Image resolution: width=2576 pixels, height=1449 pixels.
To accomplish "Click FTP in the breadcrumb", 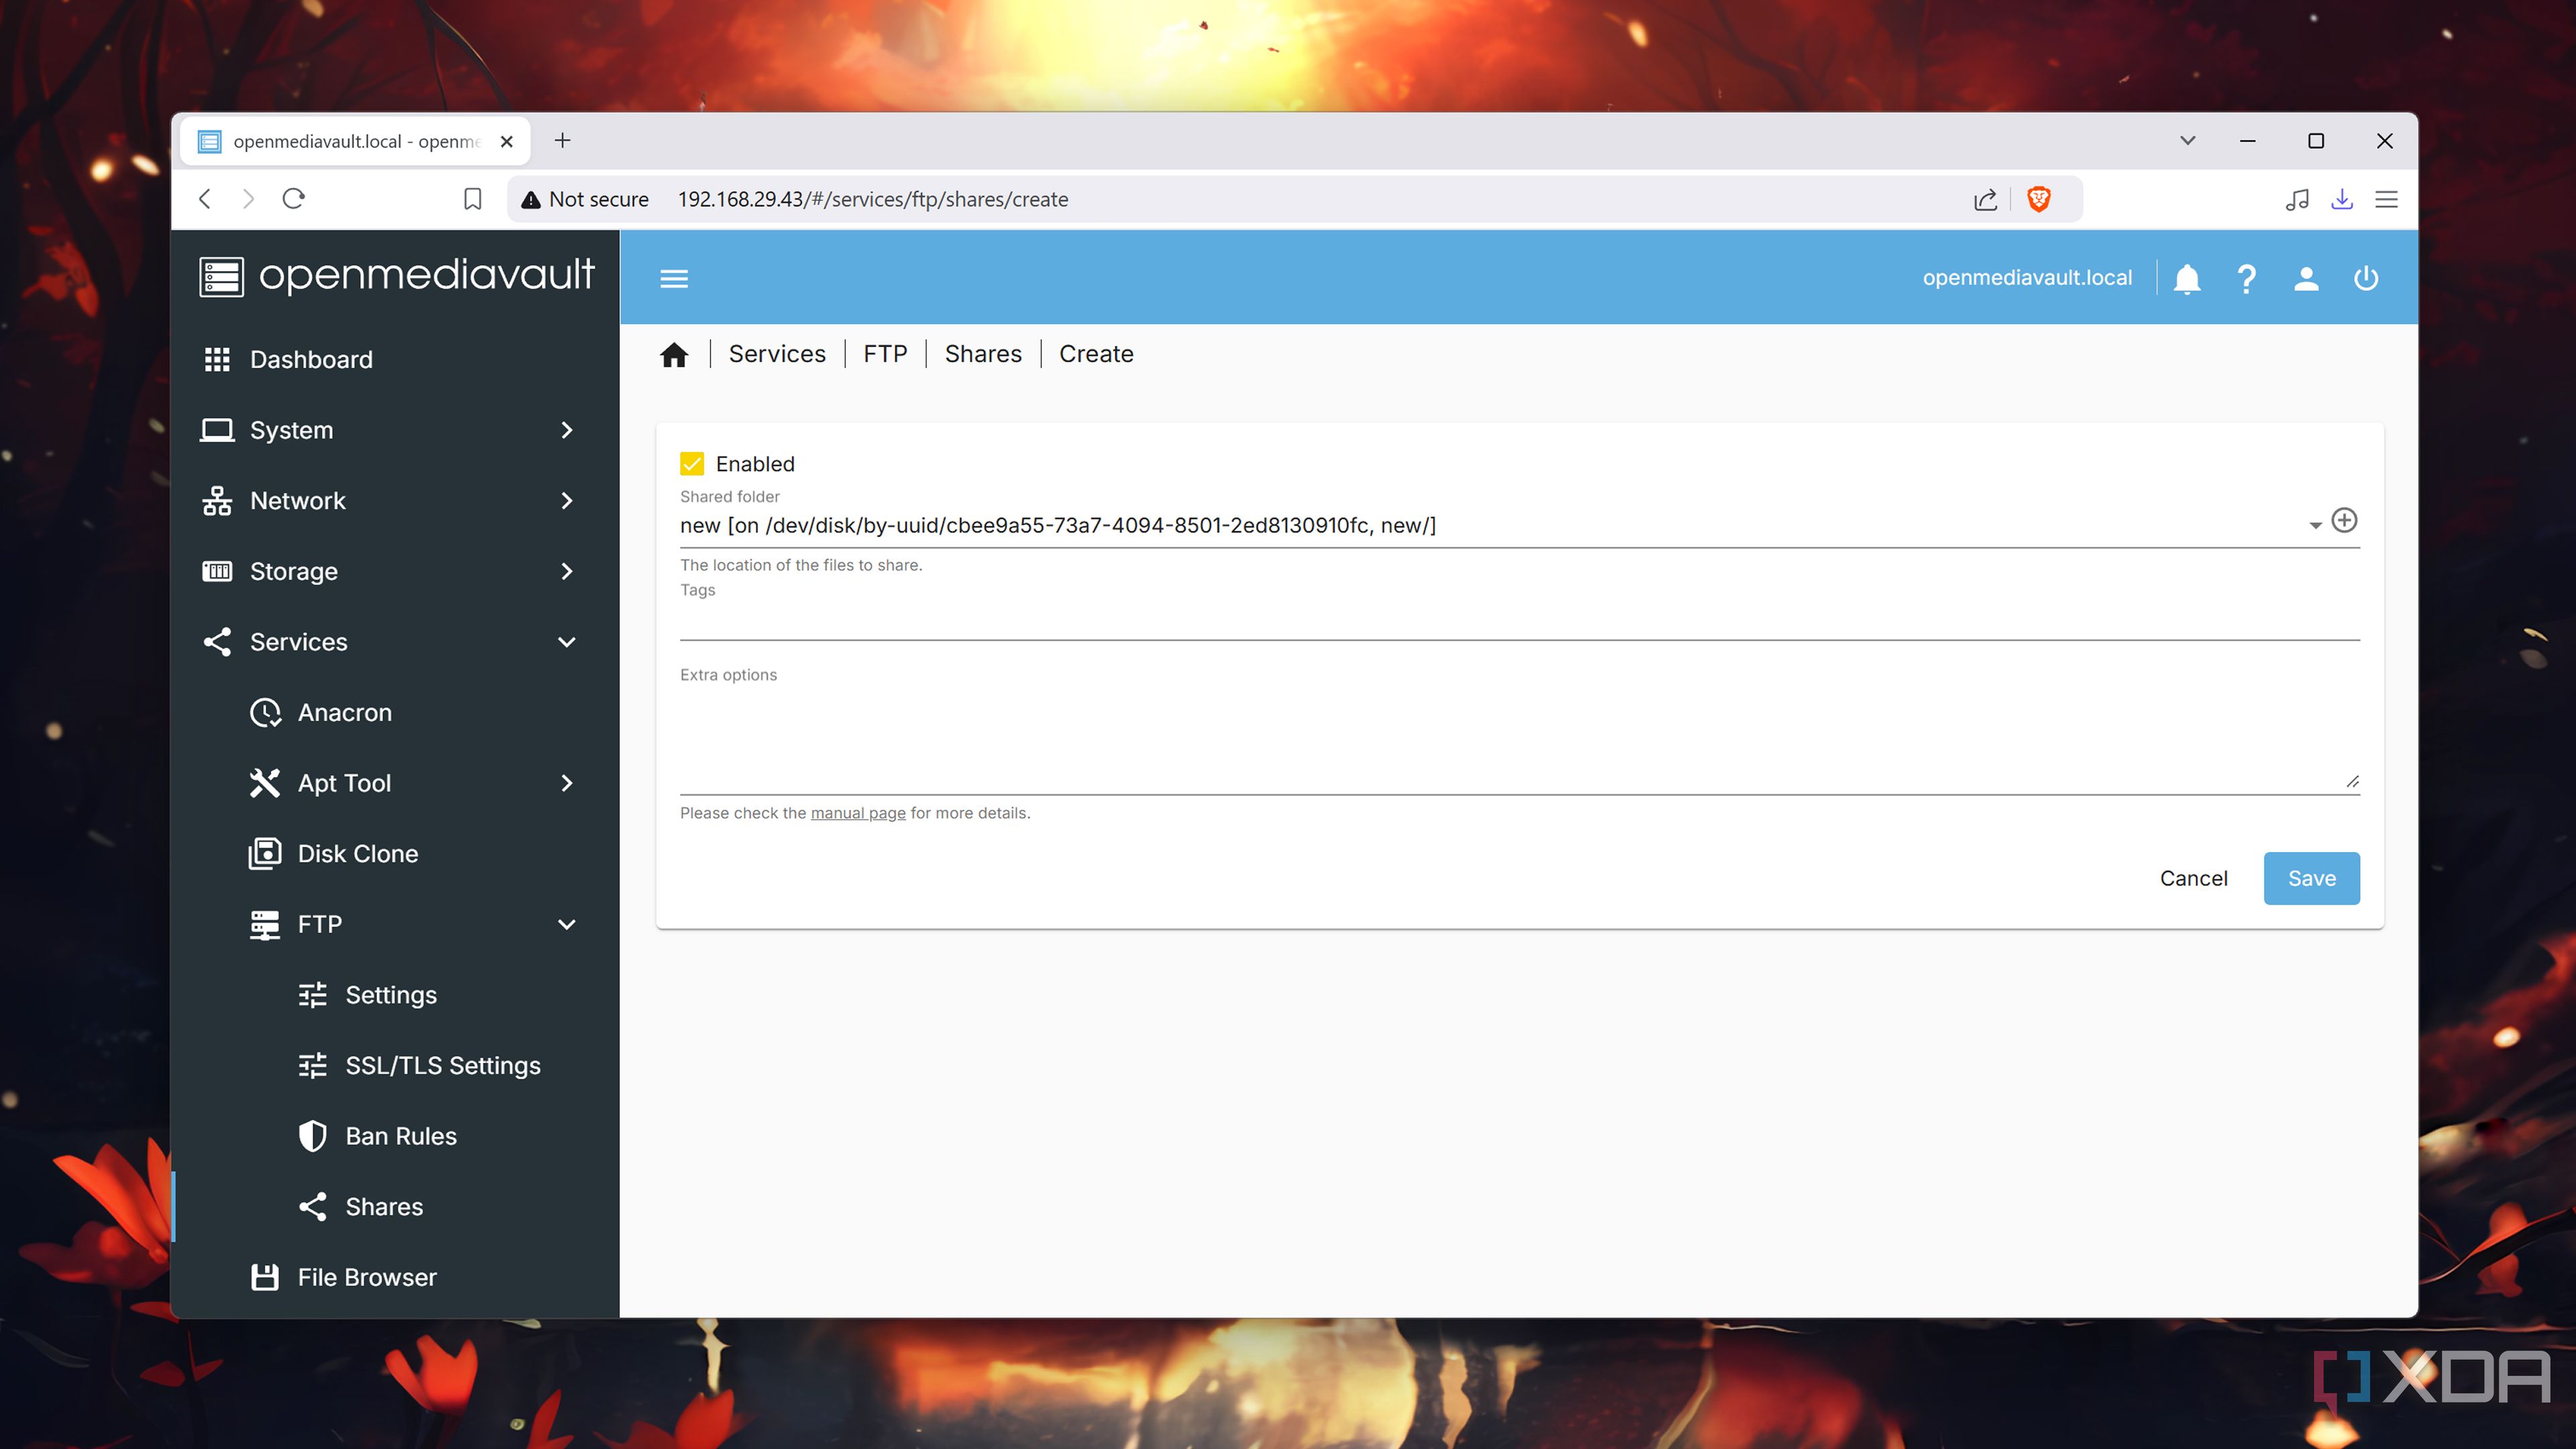I will coord(885,354).
